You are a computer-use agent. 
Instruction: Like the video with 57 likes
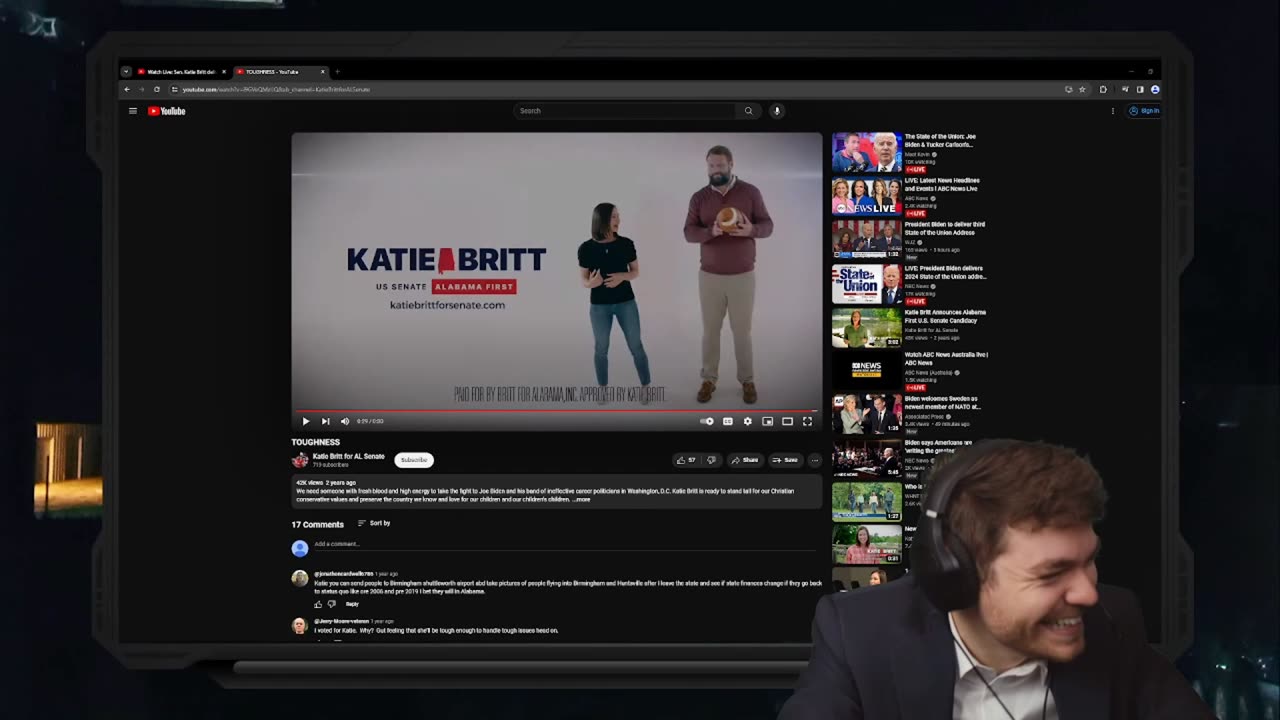point(686,460)
